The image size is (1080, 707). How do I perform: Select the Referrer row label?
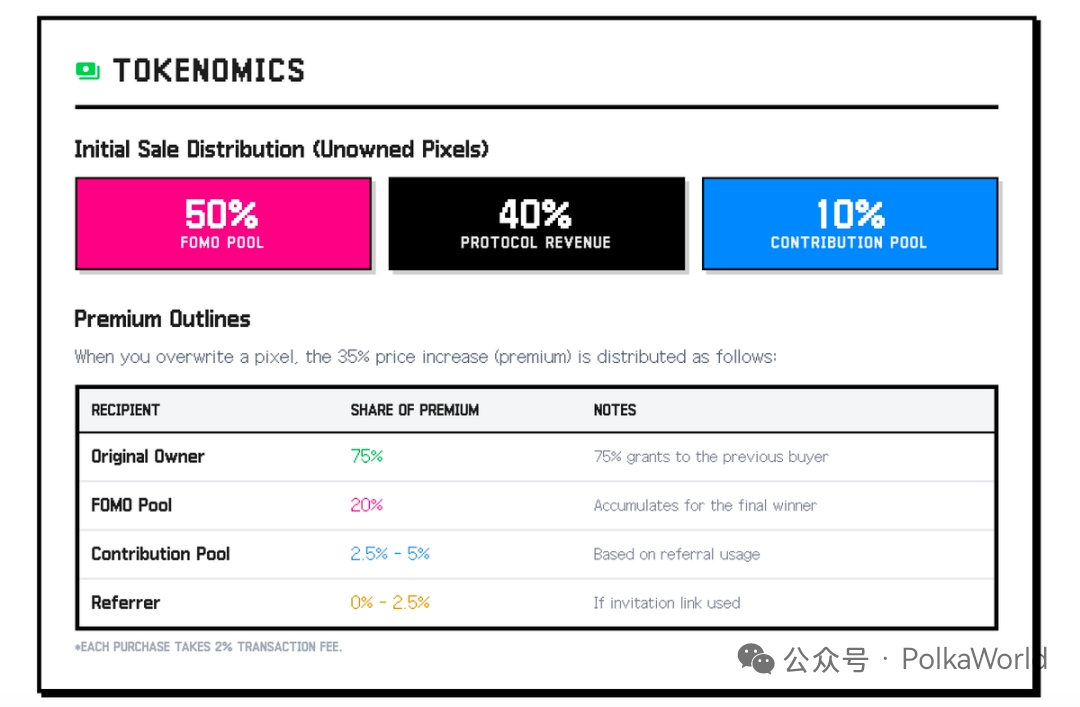tap(125, 603)
